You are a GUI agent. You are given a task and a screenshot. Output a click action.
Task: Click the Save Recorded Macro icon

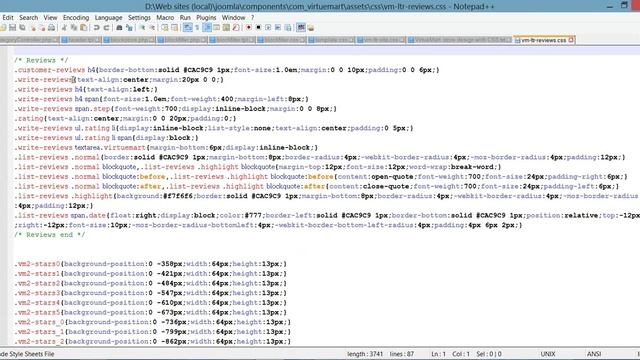pos(288,27)
